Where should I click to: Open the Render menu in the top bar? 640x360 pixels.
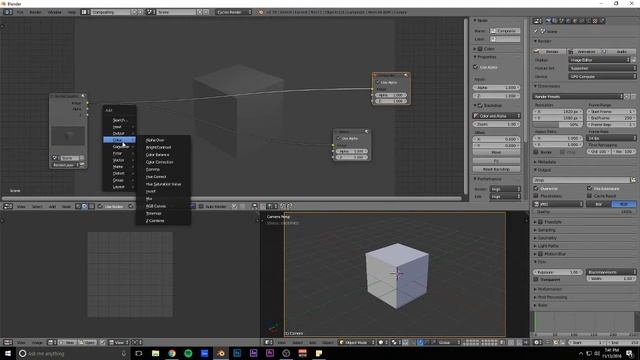point(35,12)
